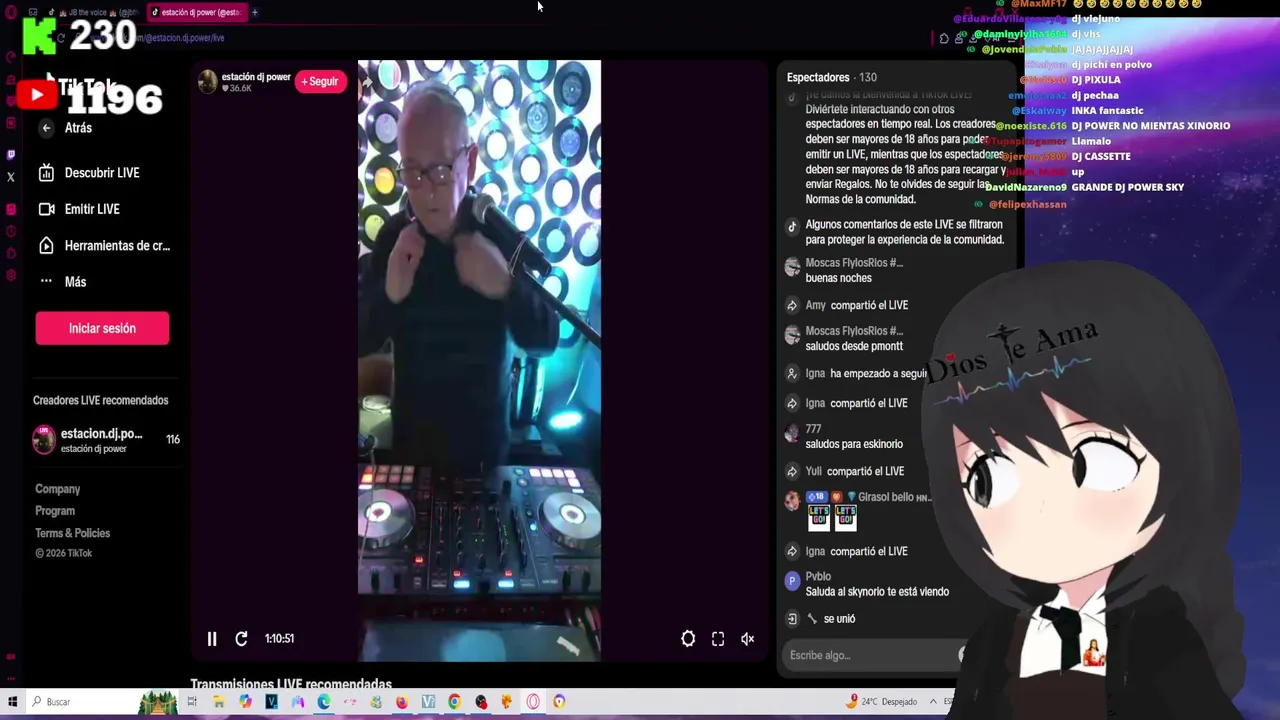The width and height of the screenshot is (1280, 720).
Task: Open the red Opera icon in taskbar
Action: (533, 702)
